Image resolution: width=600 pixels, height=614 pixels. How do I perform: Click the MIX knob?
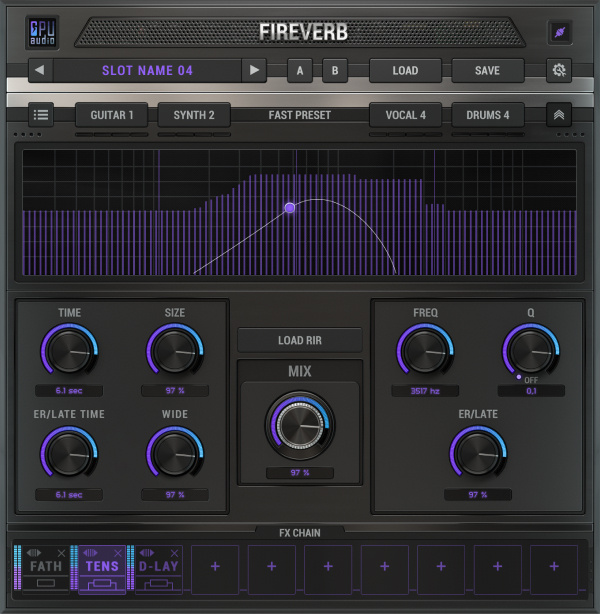tap(300, 424)
